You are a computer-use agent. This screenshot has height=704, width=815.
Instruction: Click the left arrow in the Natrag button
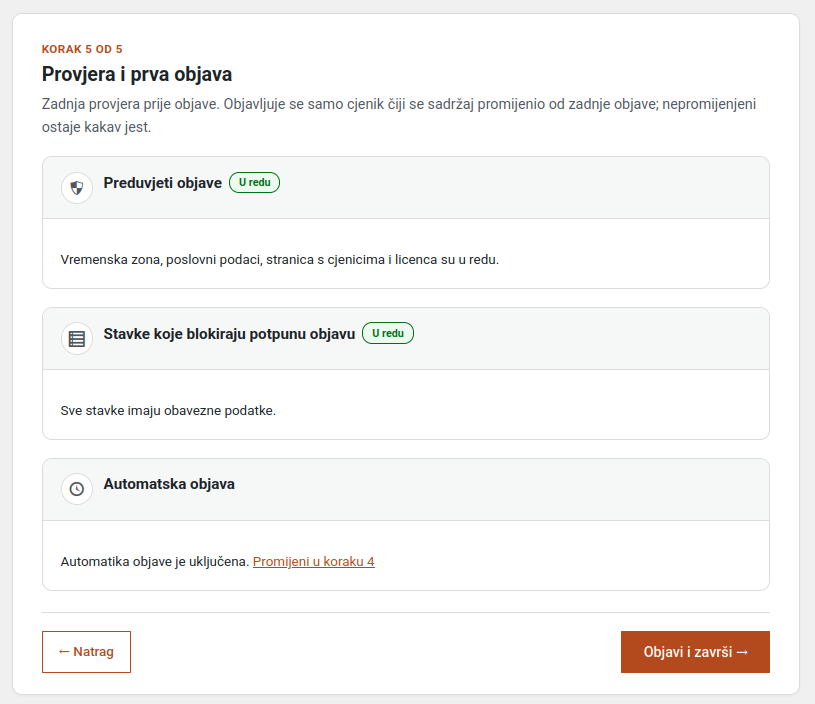click(x=64, y=652)
